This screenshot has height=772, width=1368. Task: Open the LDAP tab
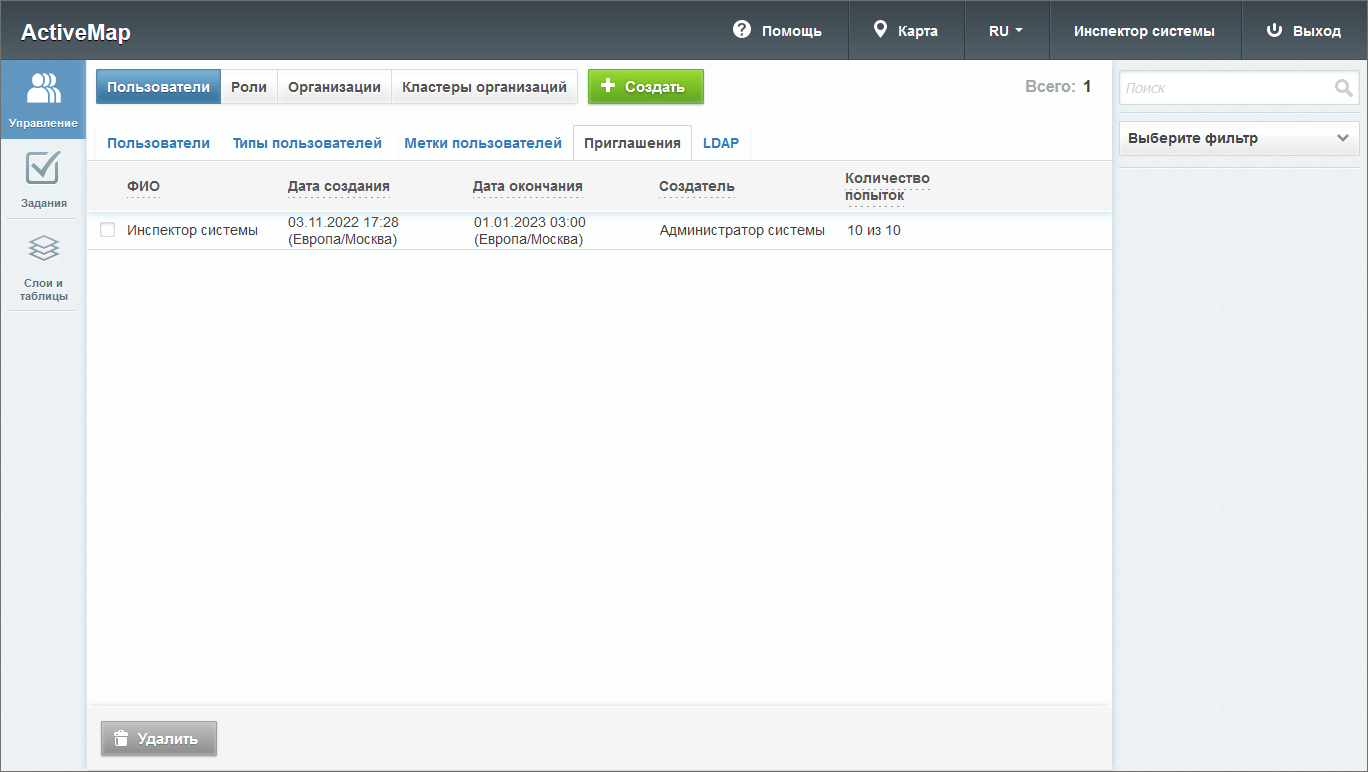tap(720, 143)
